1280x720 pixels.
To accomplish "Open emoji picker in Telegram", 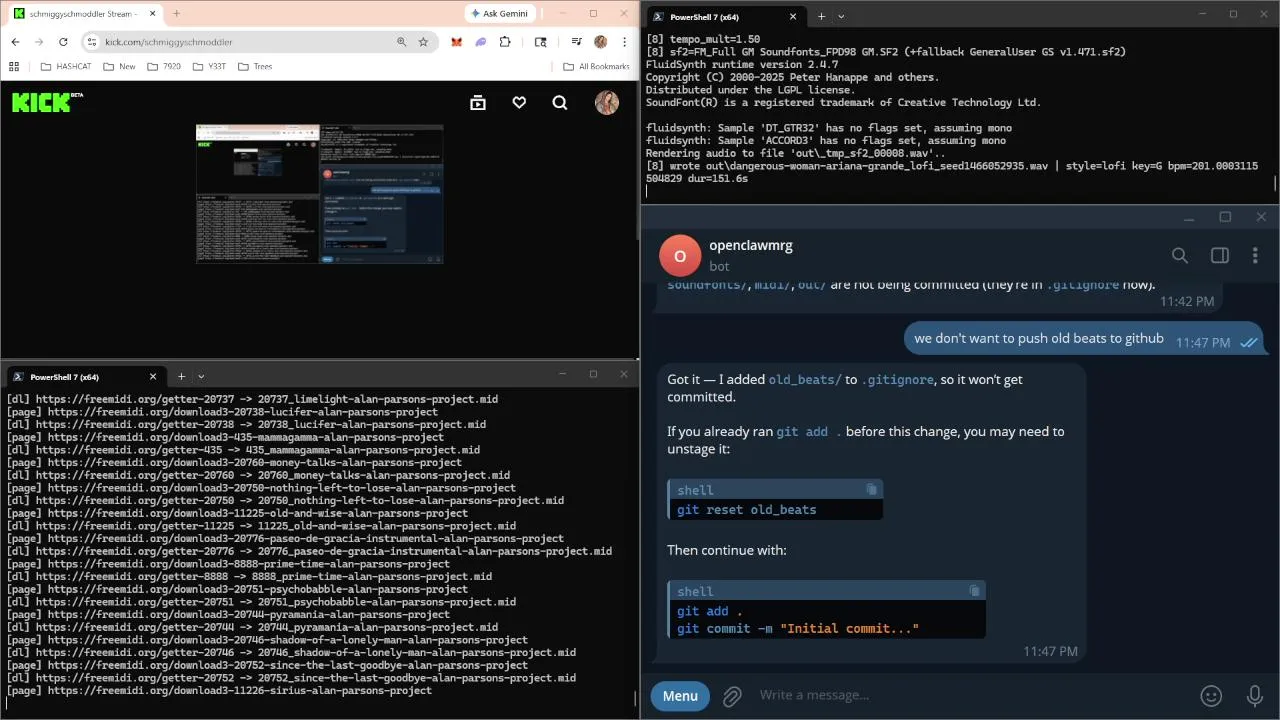I will tap(1211, 696).
